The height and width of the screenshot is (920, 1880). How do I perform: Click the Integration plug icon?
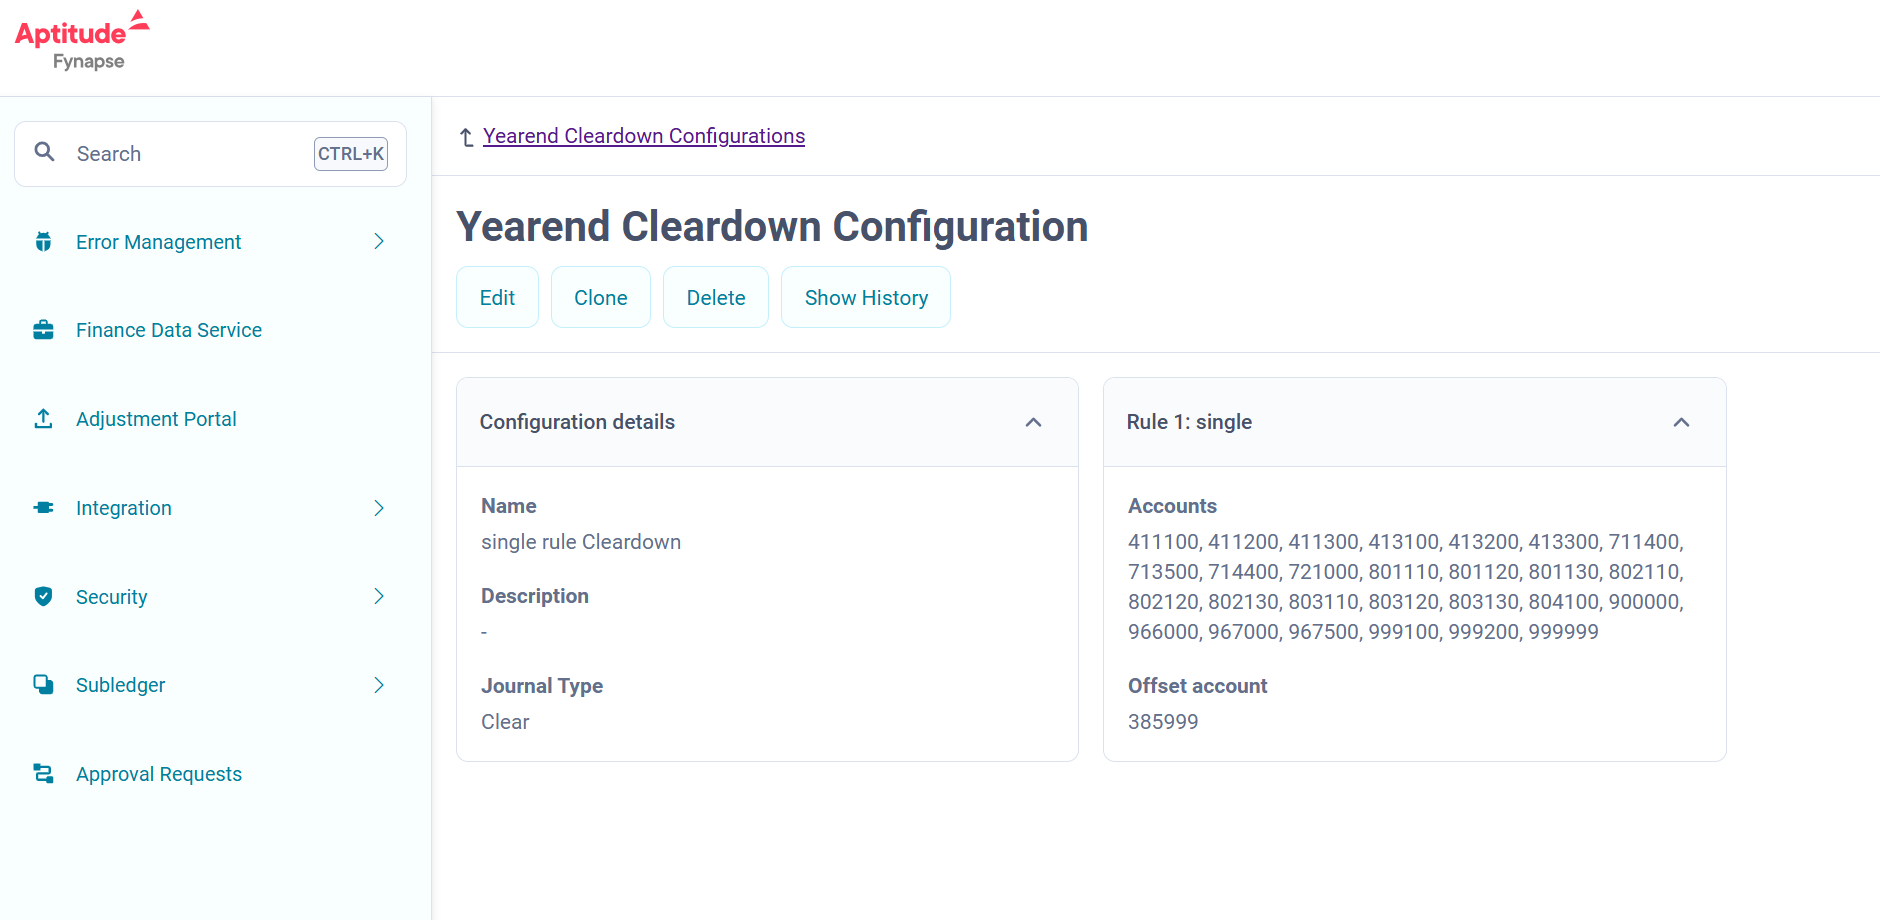click(x=43, y=508)
